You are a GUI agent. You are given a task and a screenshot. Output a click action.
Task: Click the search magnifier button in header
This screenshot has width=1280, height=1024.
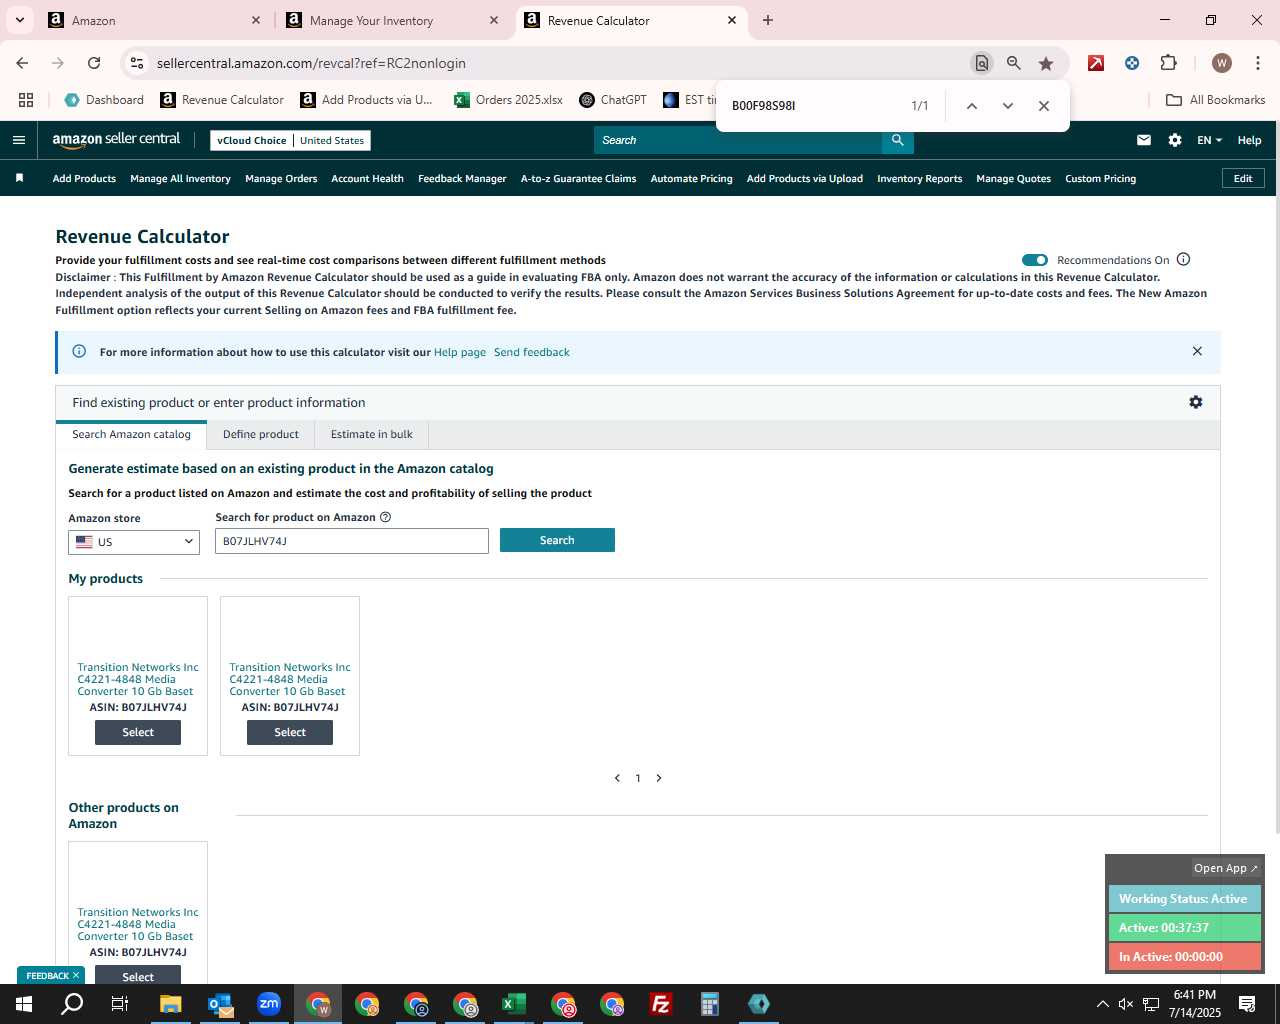coord(897,140)
